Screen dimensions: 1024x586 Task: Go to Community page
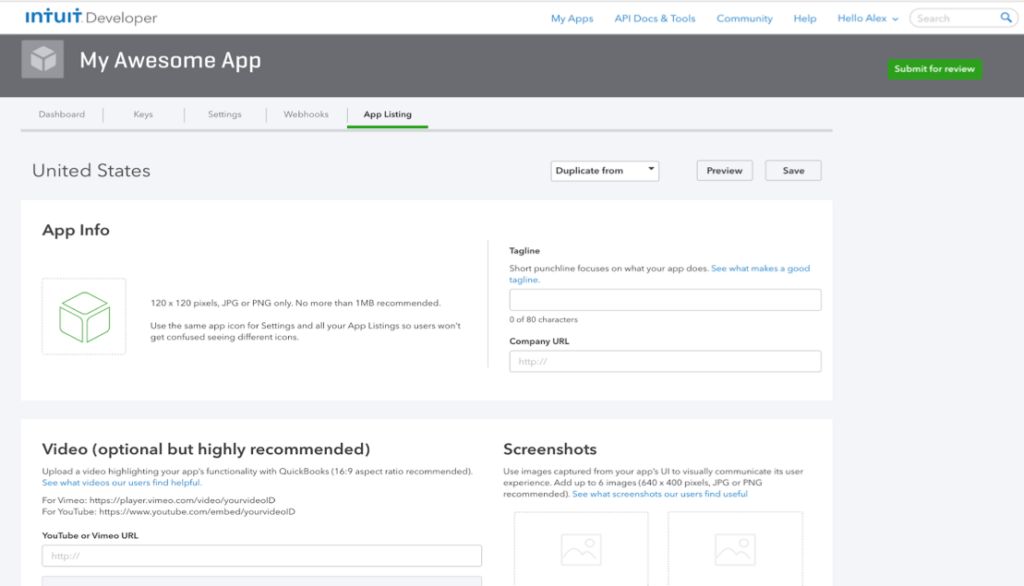[x=744, y=18]
